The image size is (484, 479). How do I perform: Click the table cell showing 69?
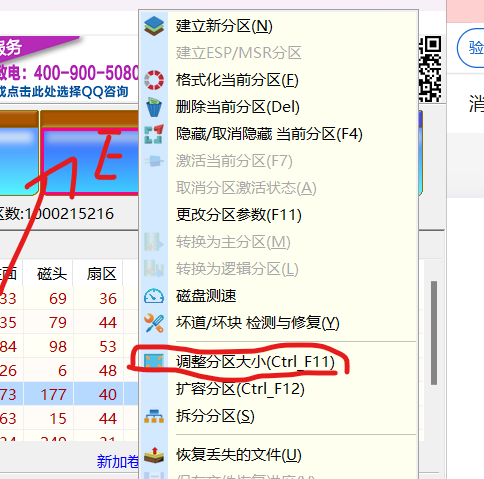point(57,298)
